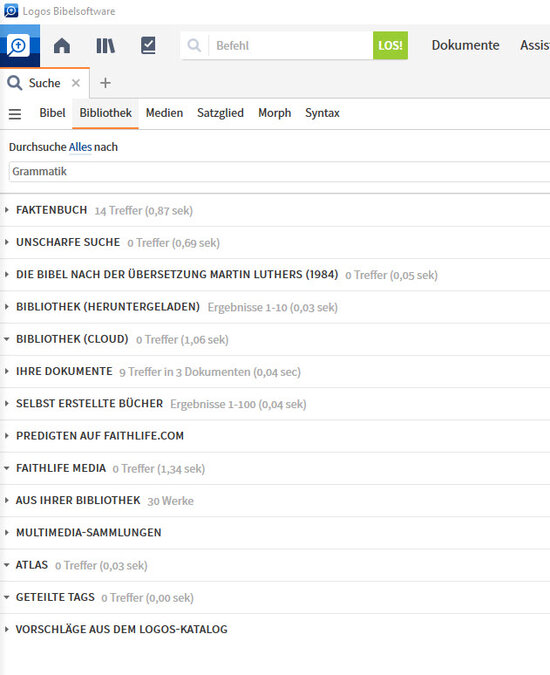This screenshot has height=675, width=550.
Task: Switch to the Bibel search tab
Action: click(53, 113)
